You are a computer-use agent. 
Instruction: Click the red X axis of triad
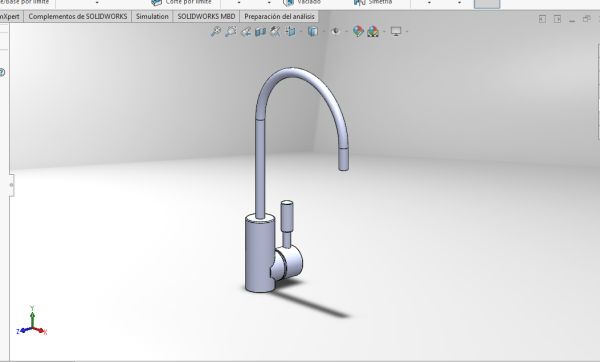pos(41,330)
